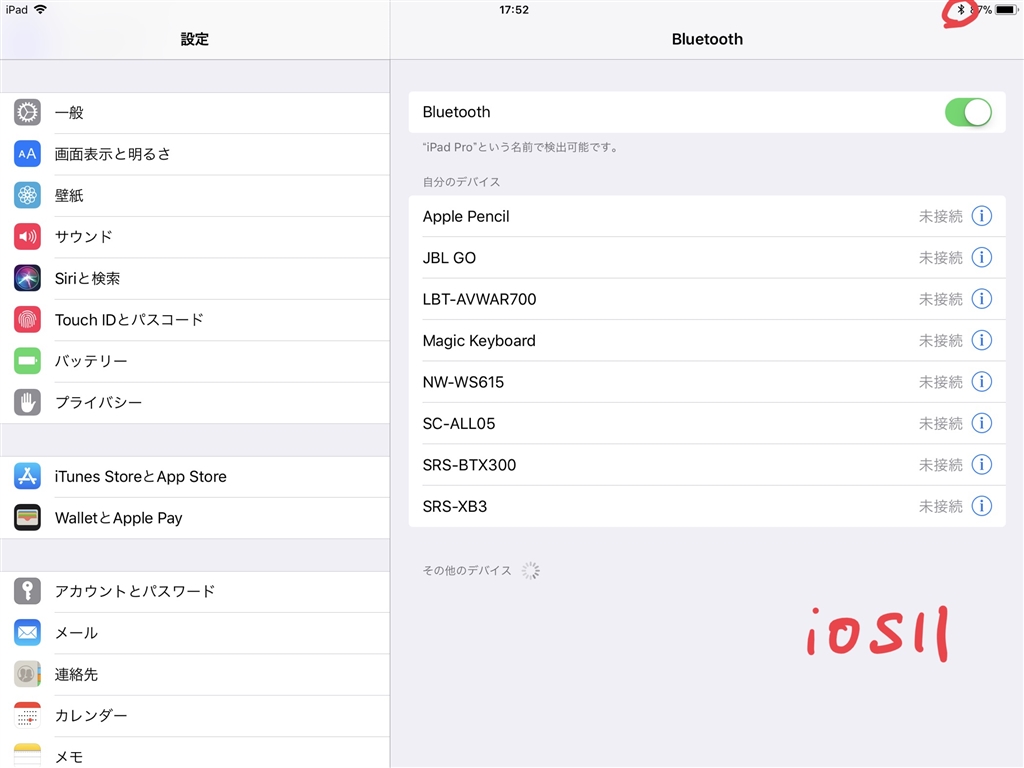1024x768 pixels.
Task: Open バッテリー settings
Action: (195, 360)
